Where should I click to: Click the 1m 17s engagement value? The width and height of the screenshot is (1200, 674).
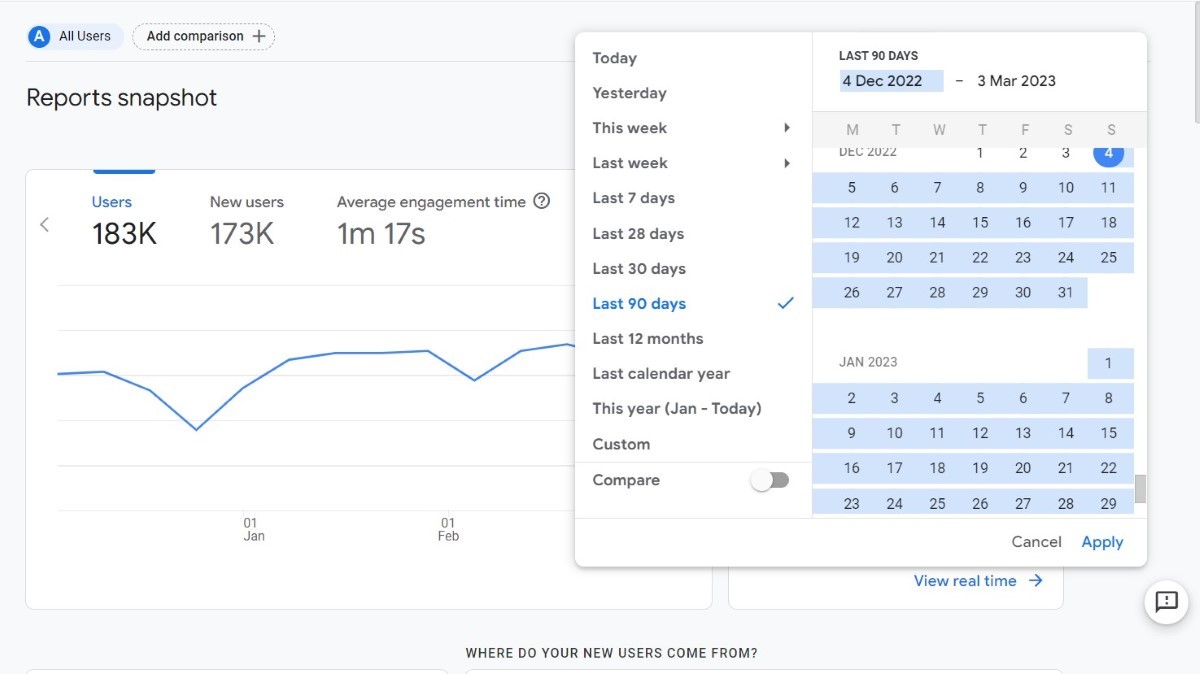click(381, 234)
